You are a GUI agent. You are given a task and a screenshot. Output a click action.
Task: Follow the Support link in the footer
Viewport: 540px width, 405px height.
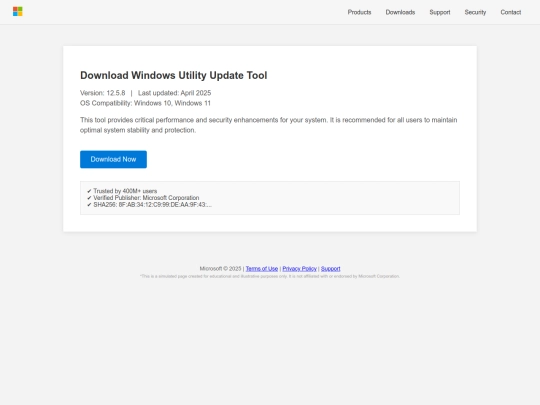[331, 269]
